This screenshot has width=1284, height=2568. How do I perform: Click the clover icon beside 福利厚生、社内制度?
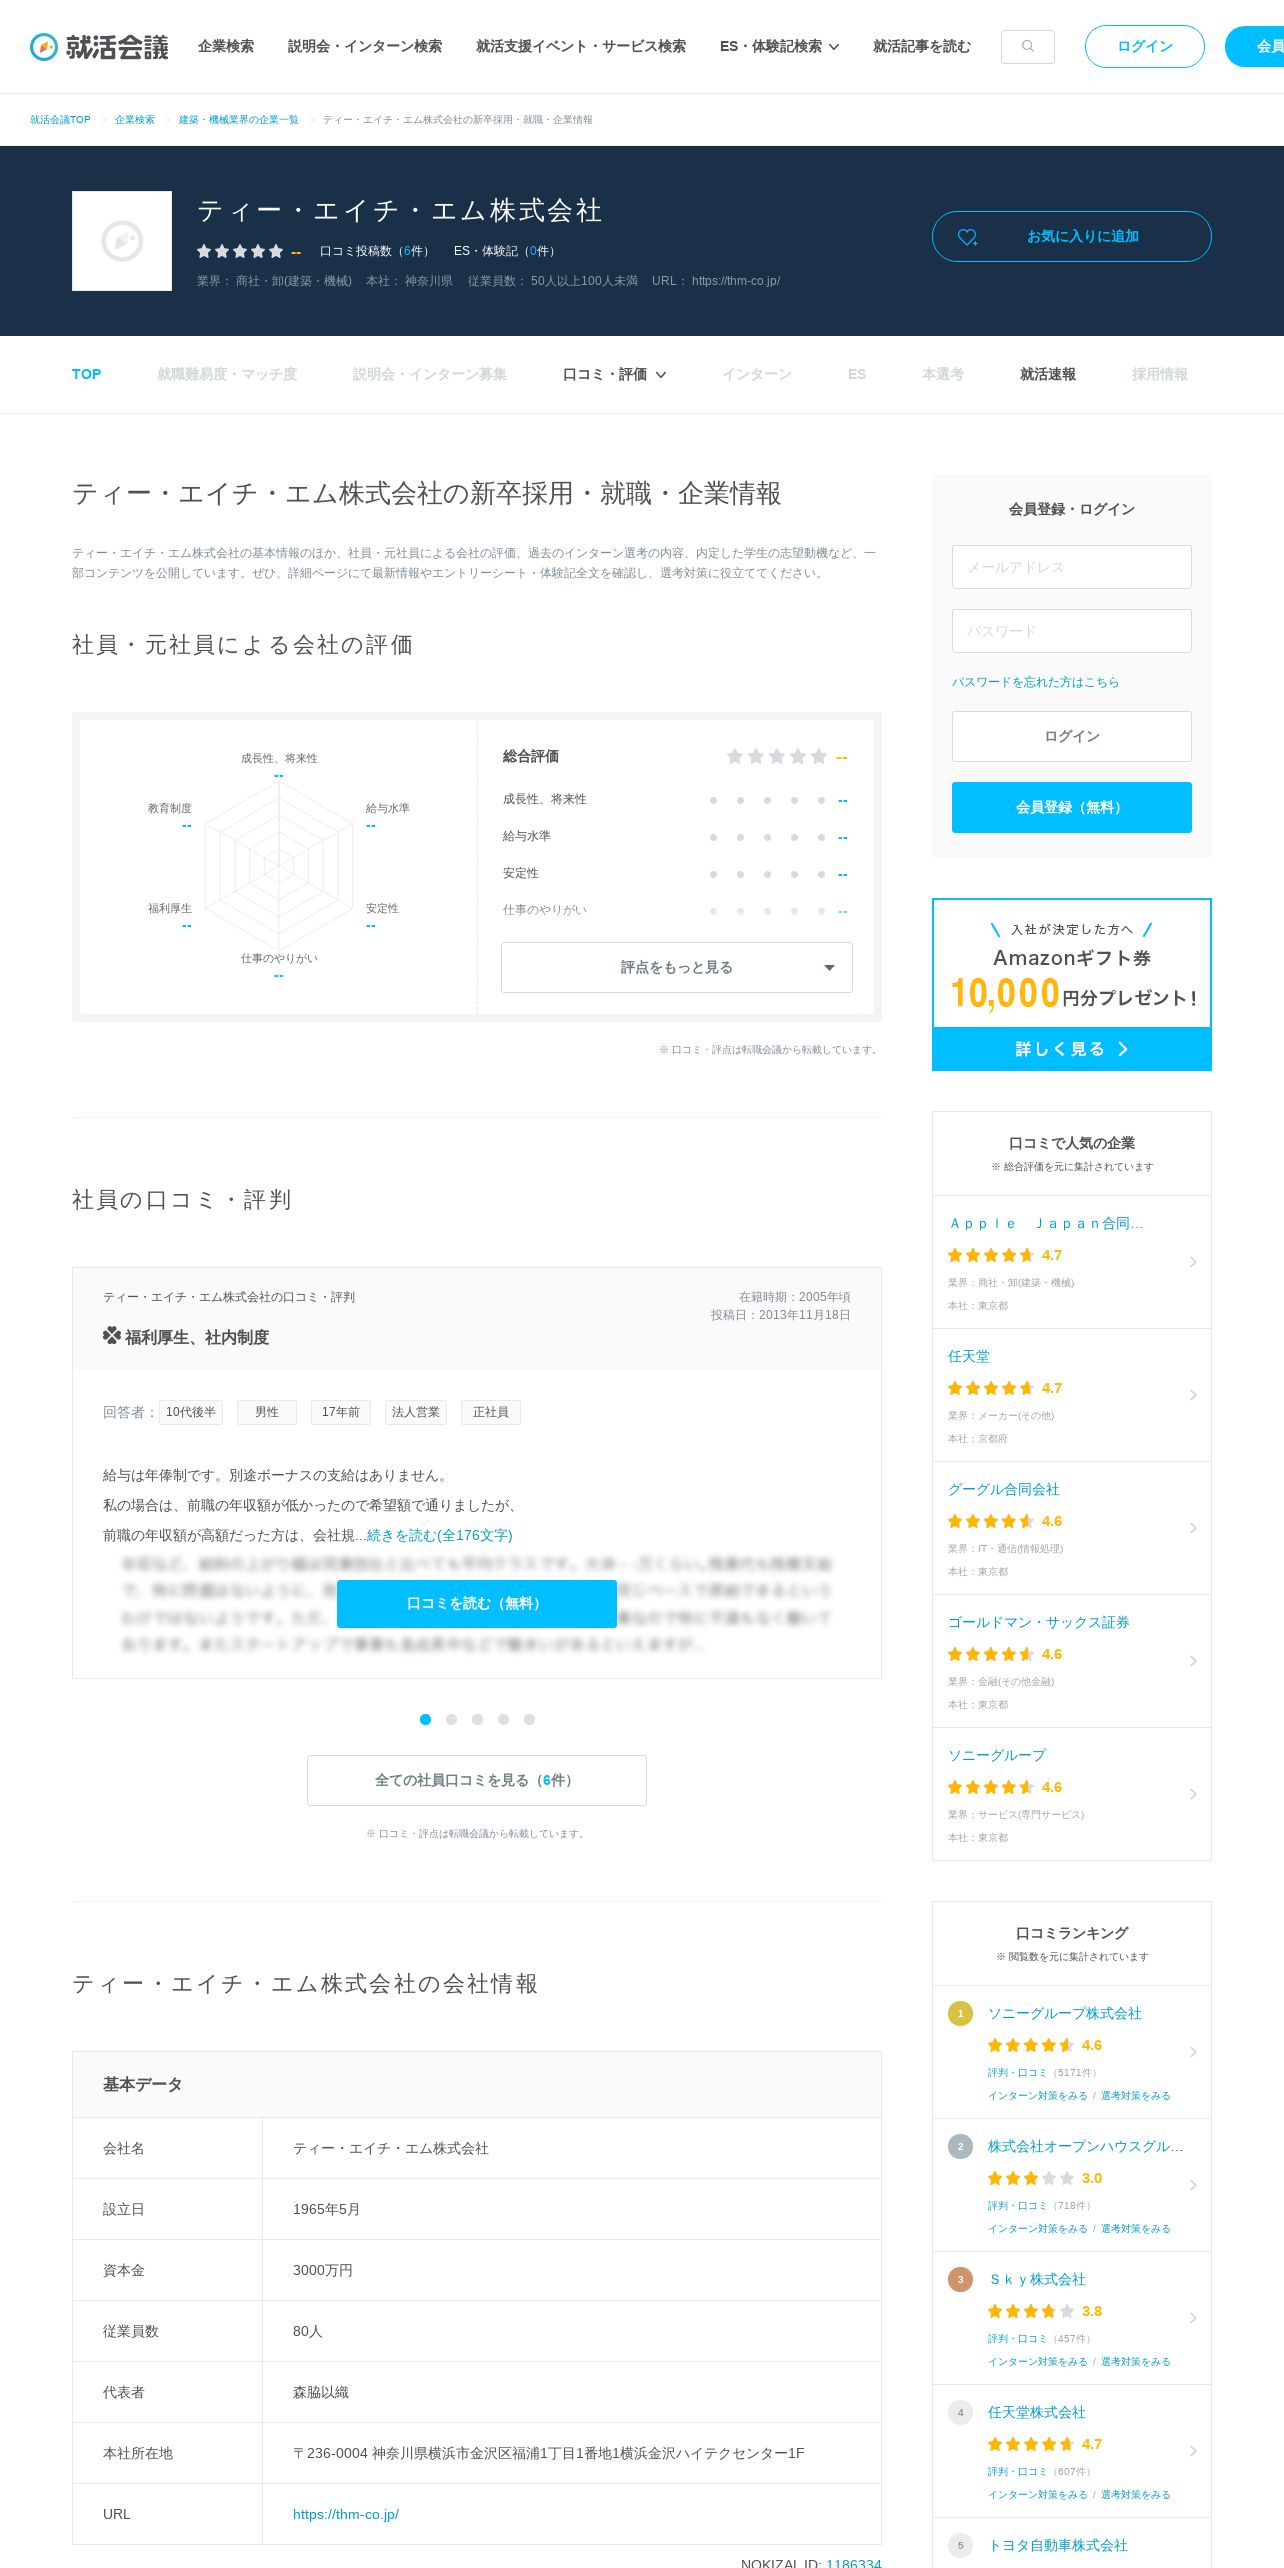click(112, 1336)
